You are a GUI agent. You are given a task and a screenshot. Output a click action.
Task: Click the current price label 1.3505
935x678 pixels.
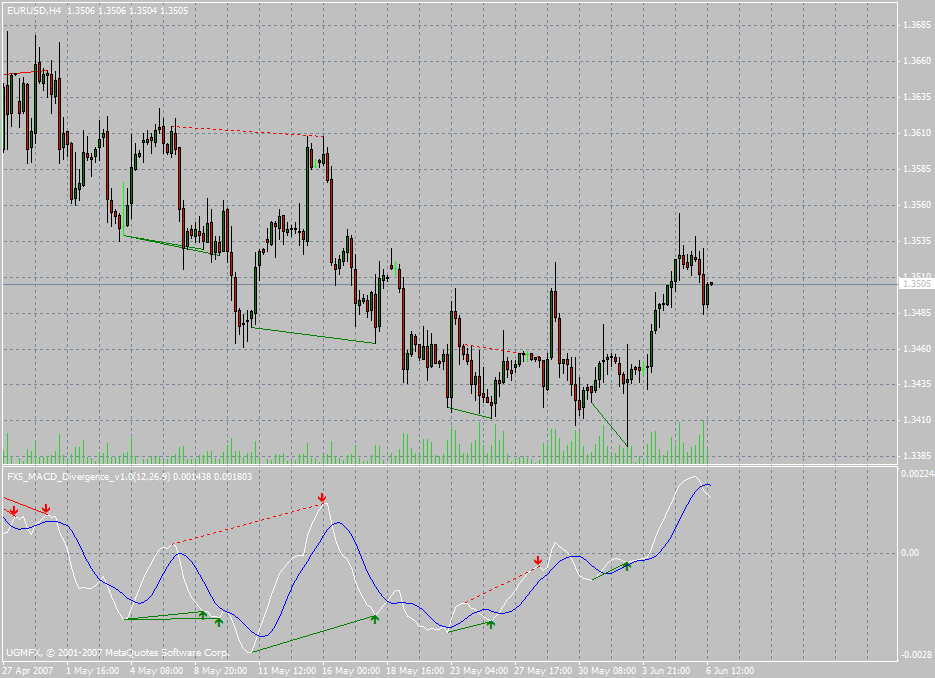click(x=917, y=284)
